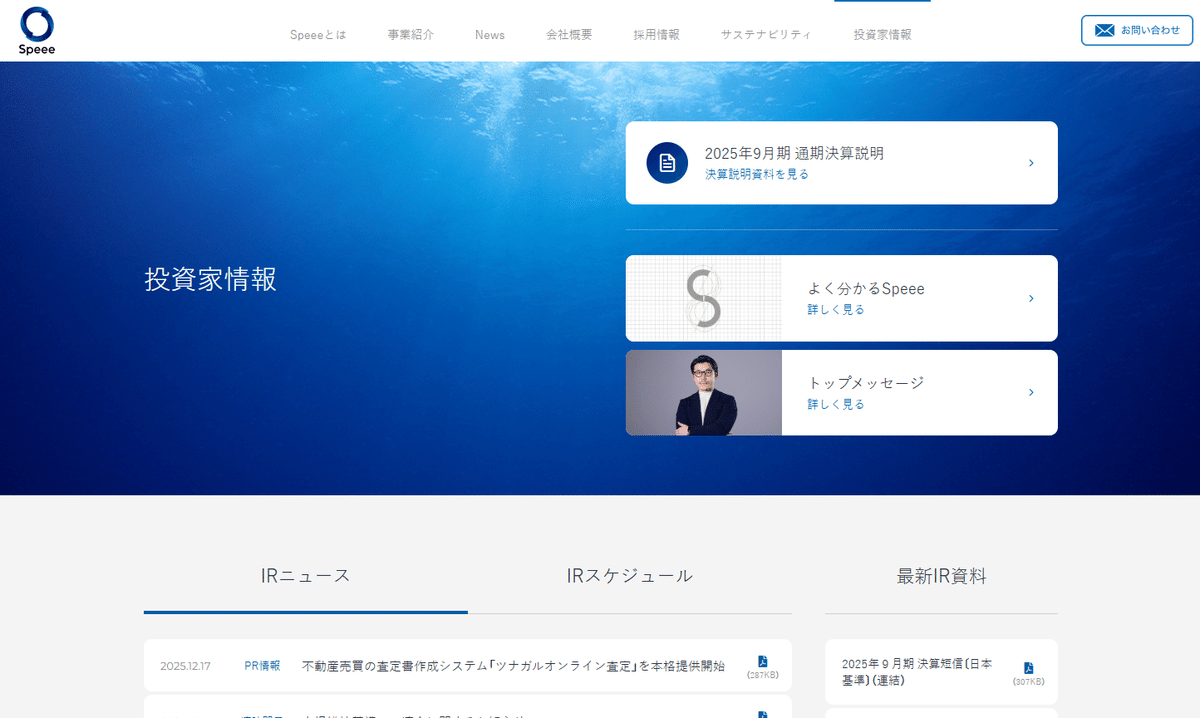This screenshot has height=718, width=1200.
Task: Click the PR情報 category label
Action: (x=261, y=664)
